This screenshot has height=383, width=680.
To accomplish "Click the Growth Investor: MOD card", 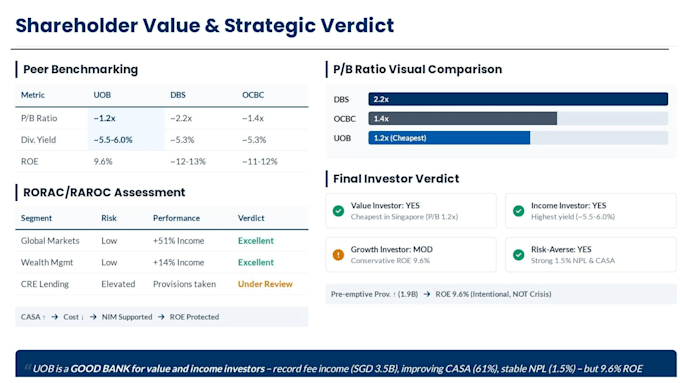I will [411, 255].
